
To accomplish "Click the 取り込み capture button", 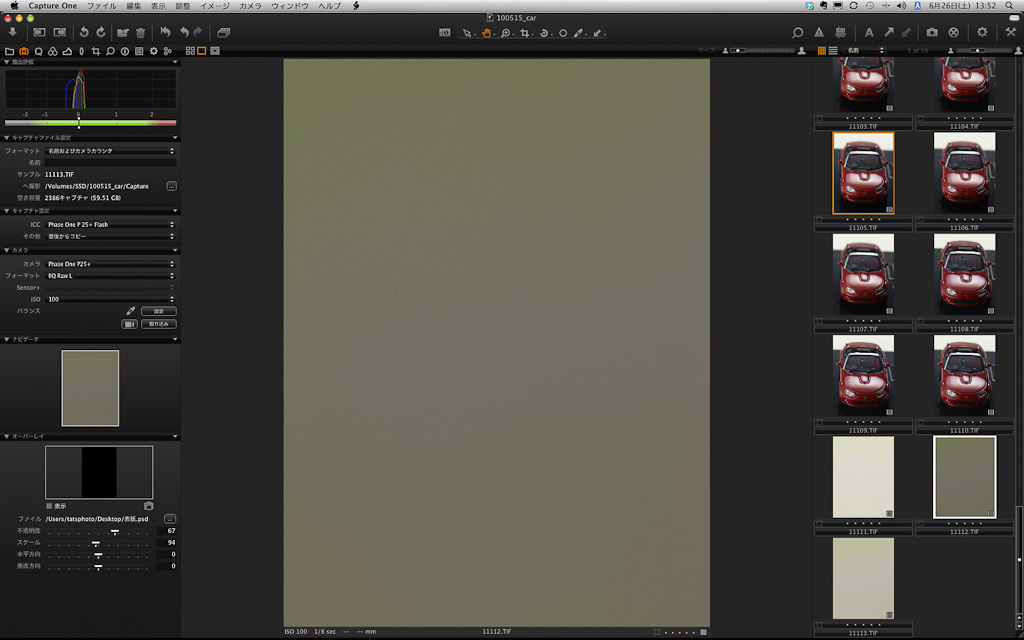I will (x=158, y=324).
